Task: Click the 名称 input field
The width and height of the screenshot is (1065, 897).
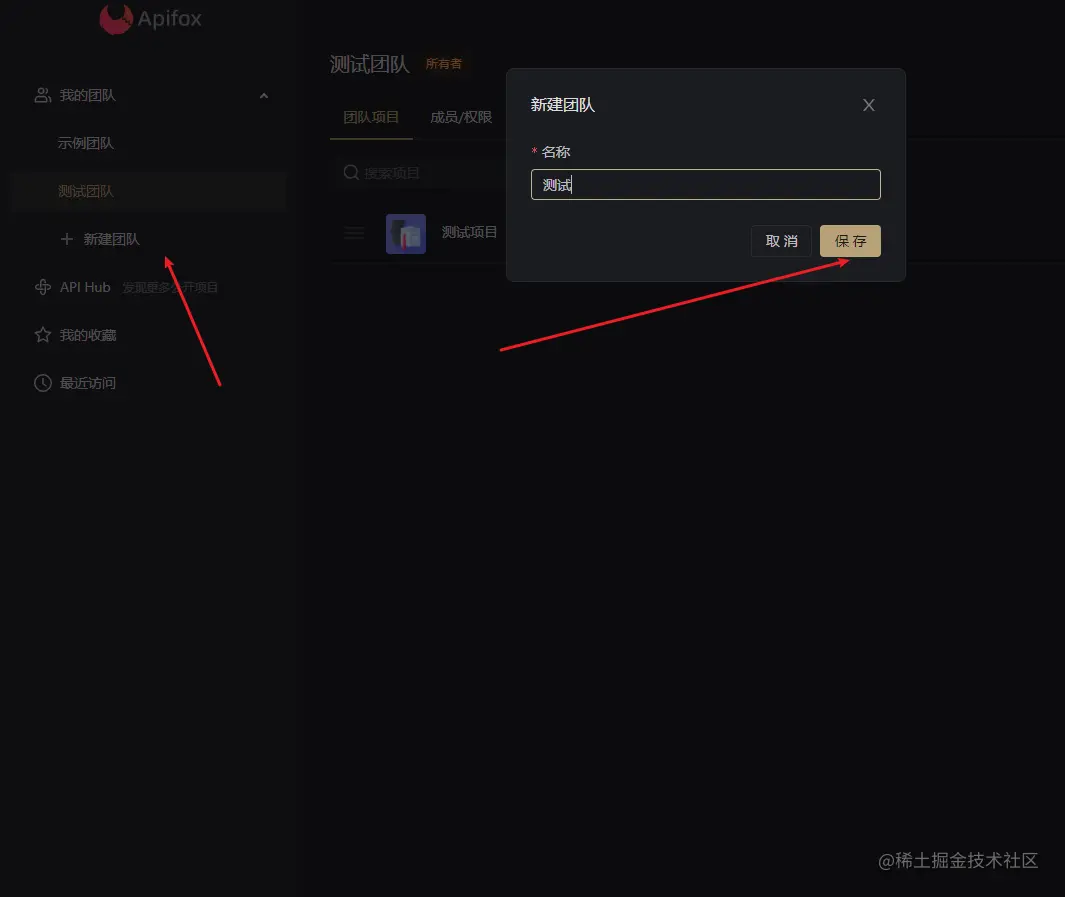Action: tap(706, 185)
